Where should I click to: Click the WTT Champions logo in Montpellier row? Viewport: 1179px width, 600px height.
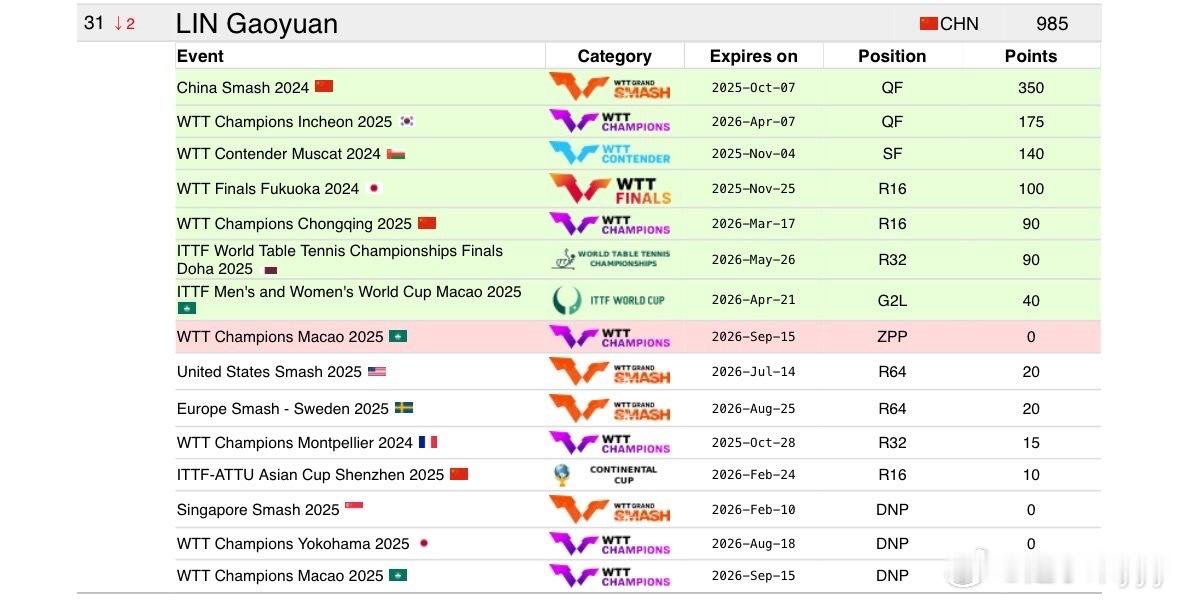(610, 443)
